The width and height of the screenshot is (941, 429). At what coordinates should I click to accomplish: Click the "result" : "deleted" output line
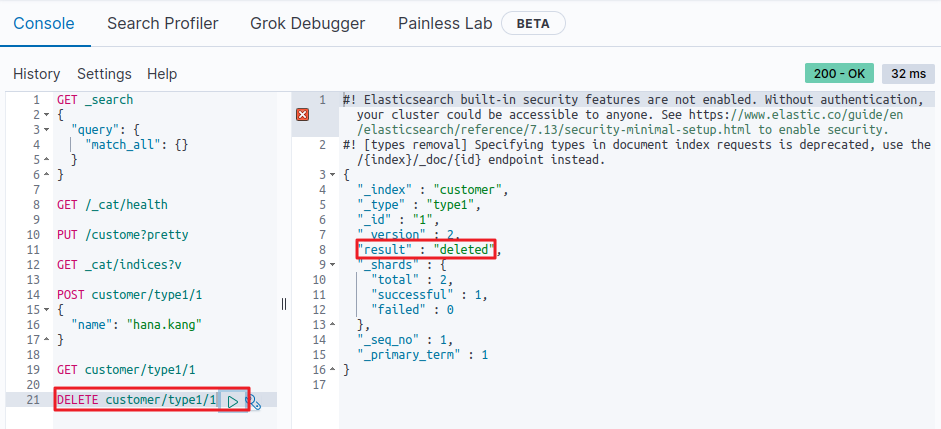[429, 250]
